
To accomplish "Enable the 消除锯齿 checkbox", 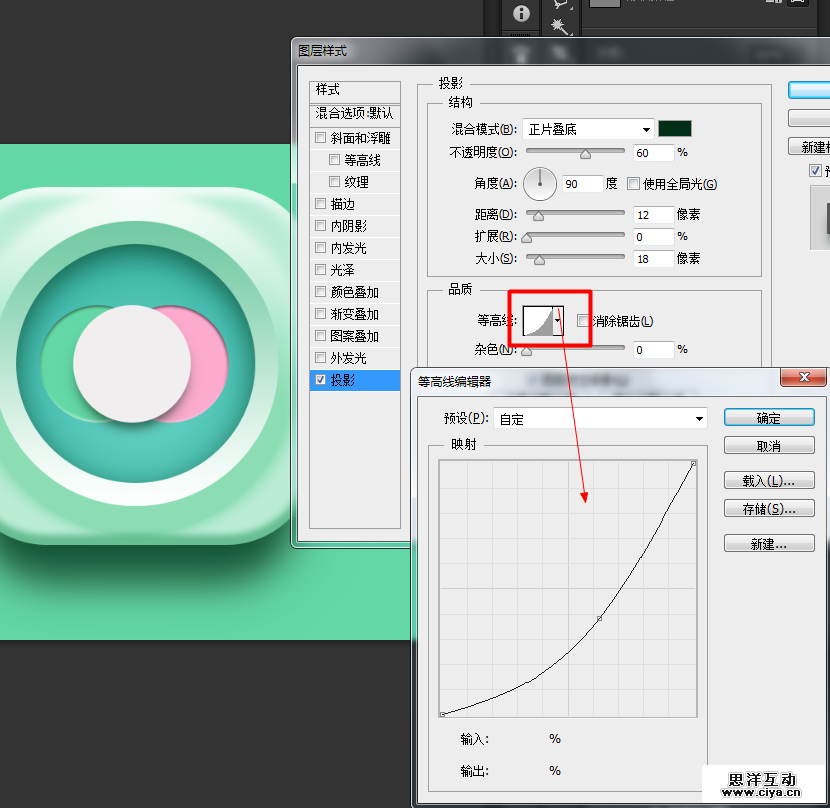I will (x=583, y=321).
